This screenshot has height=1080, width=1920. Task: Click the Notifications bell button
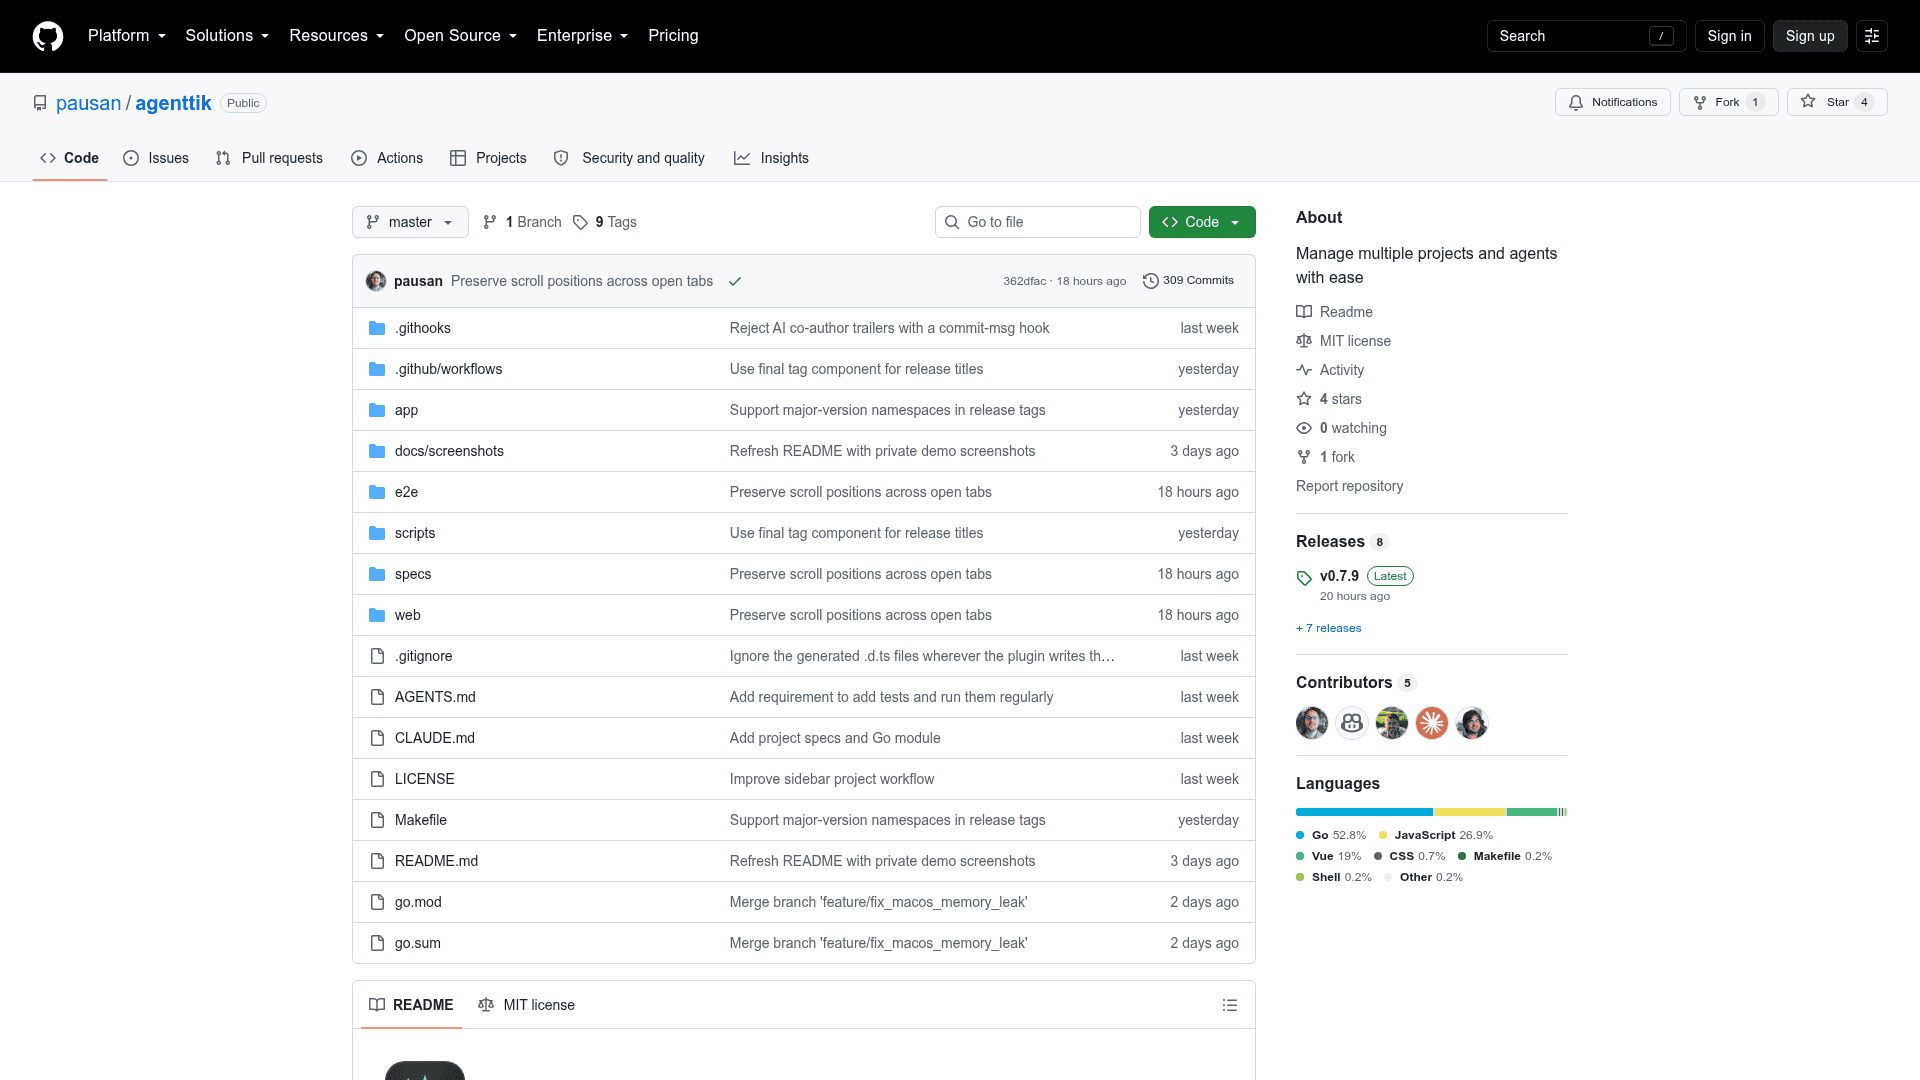click(1612, 102)
